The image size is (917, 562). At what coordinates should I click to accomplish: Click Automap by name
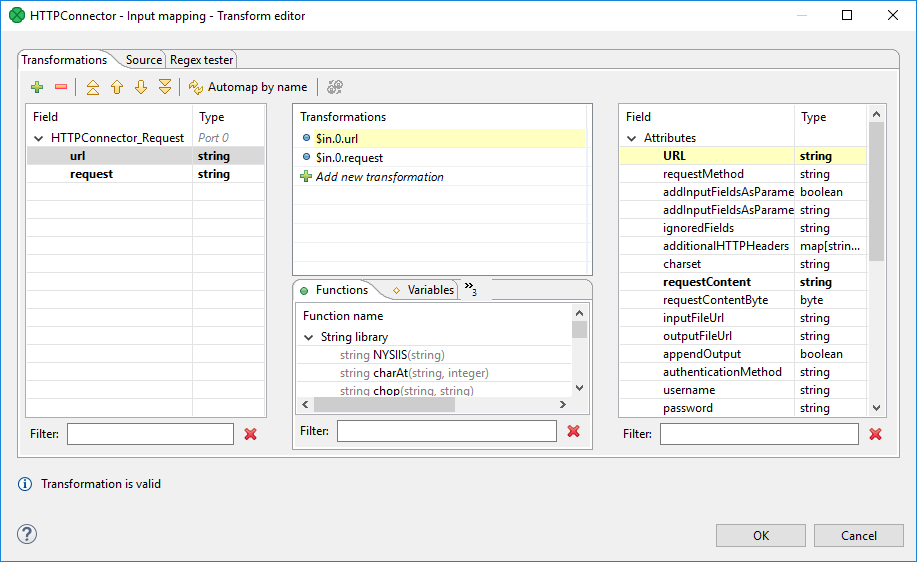point(248,87)
